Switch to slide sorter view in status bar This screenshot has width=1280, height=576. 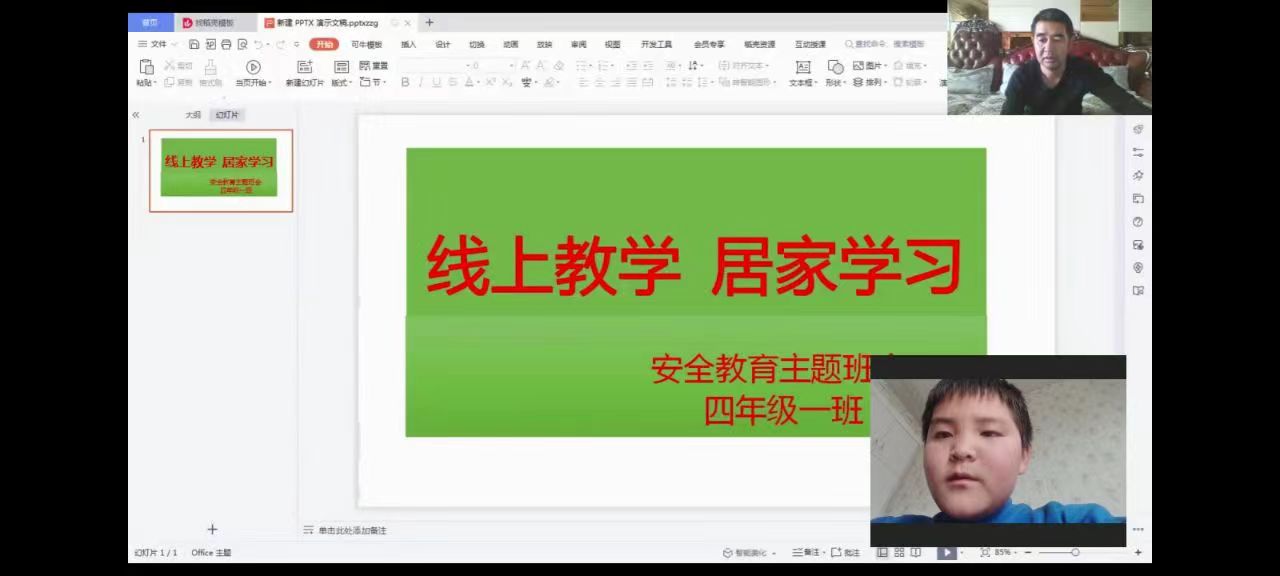[x=899, y=552]
